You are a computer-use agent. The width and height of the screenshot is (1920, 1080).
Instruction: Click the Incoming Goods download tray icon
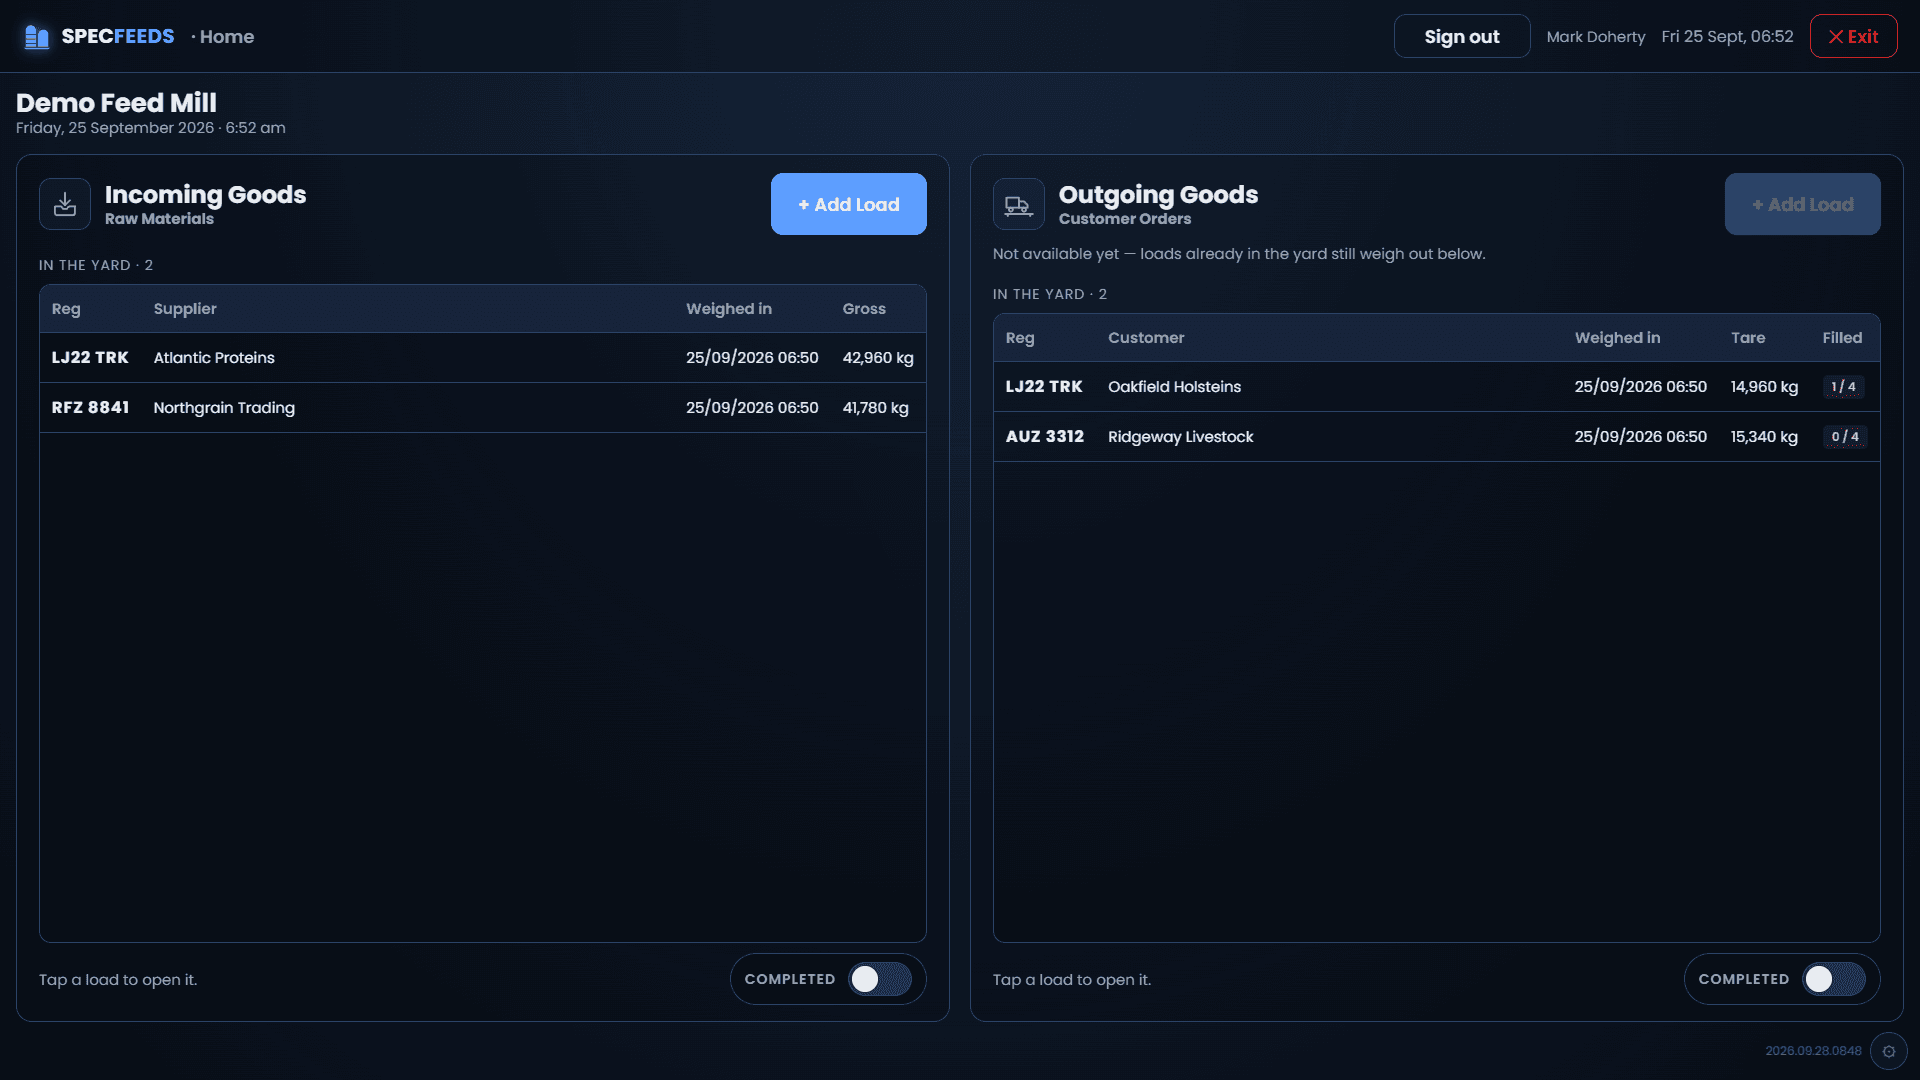[x=65, y=204]
